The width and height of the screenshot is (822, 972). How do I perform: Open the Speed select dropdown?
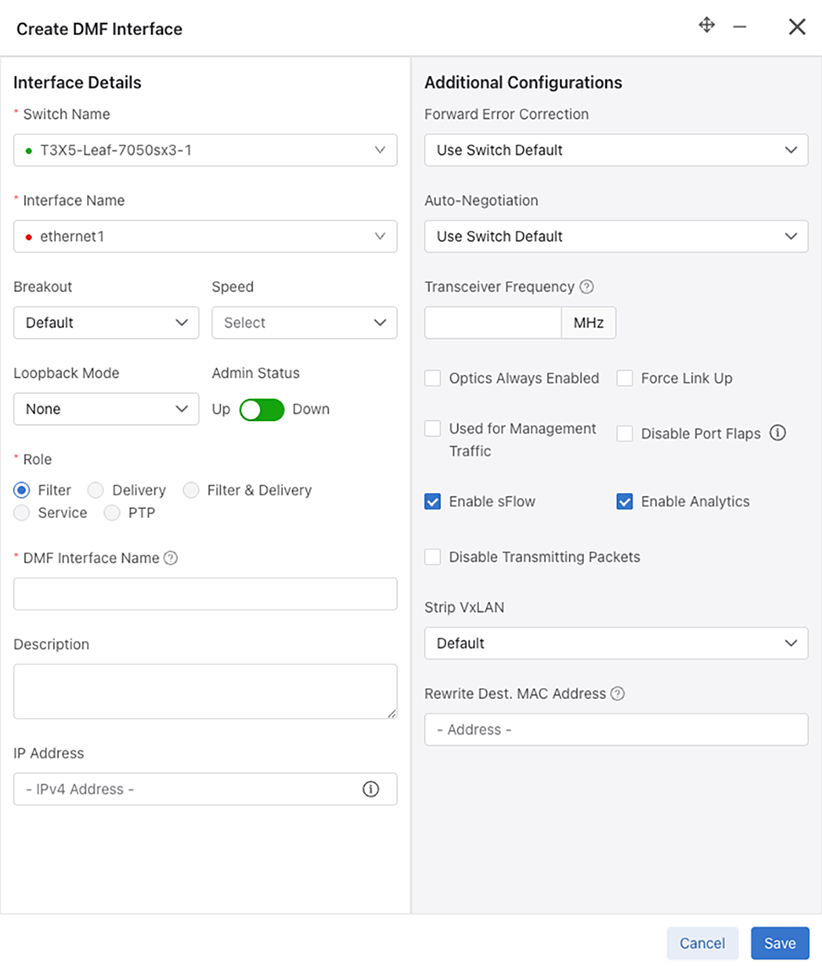(304, 323)
